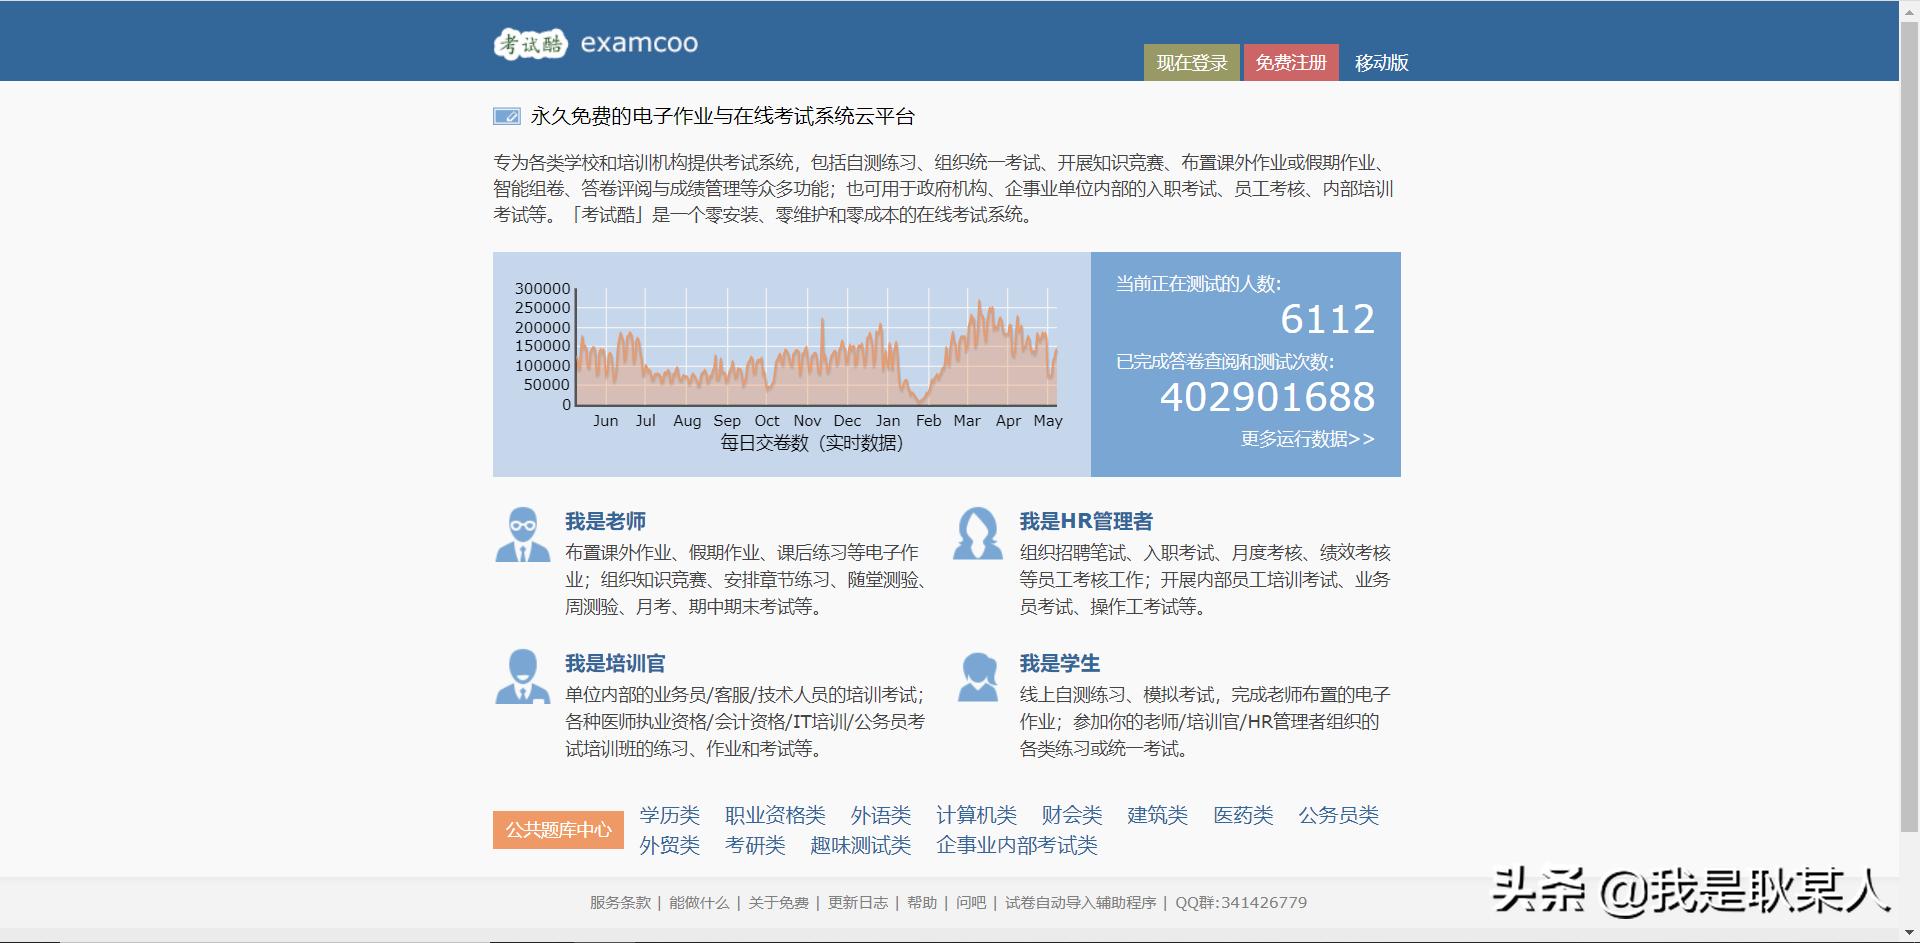Viewport: 1920px width, 943px height.
Task: Open the 外语类 question bank category
Action: click(x=879, y=815)
